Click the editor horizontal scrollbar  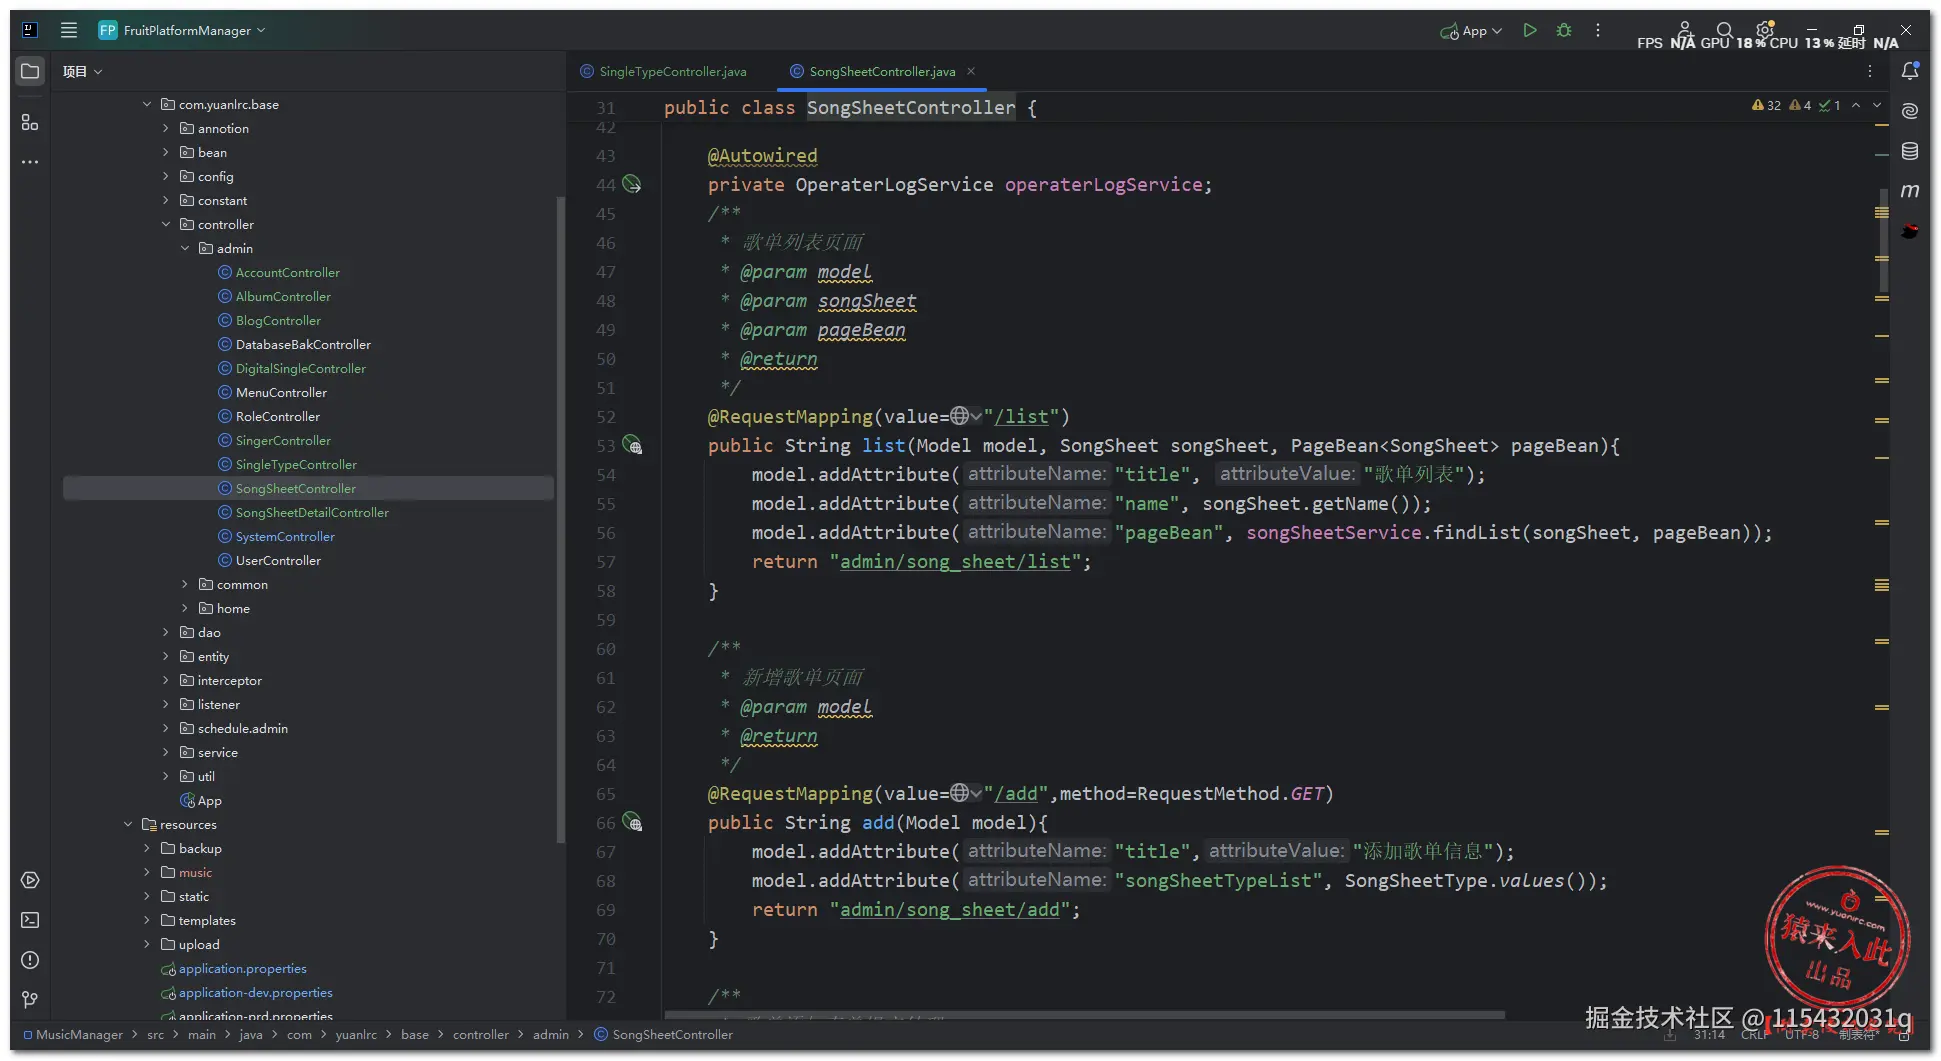click(x=1085, y=1015)
